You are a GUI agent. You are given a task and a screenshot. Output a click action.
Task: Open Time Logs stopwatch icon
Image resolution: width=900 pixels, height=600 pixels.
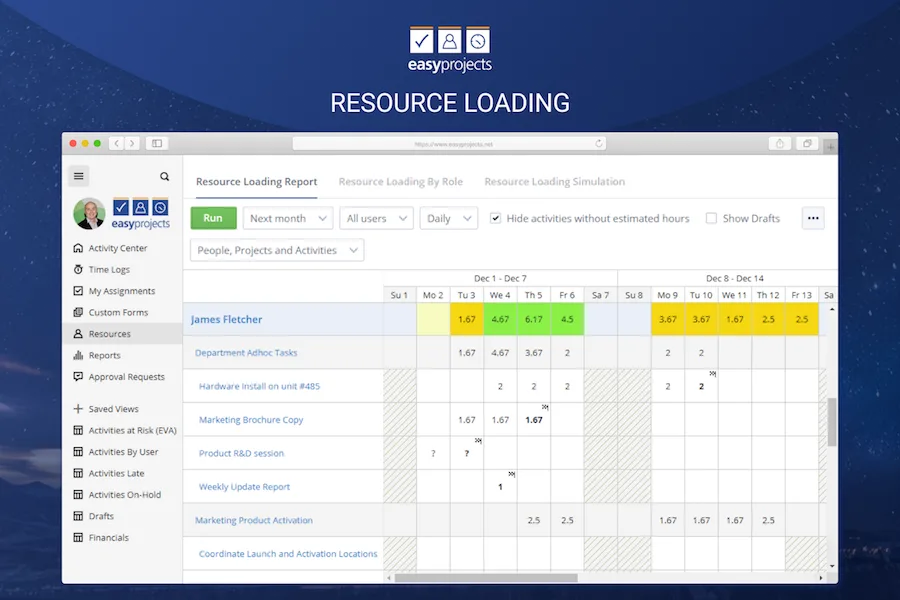tap(78, 269)
